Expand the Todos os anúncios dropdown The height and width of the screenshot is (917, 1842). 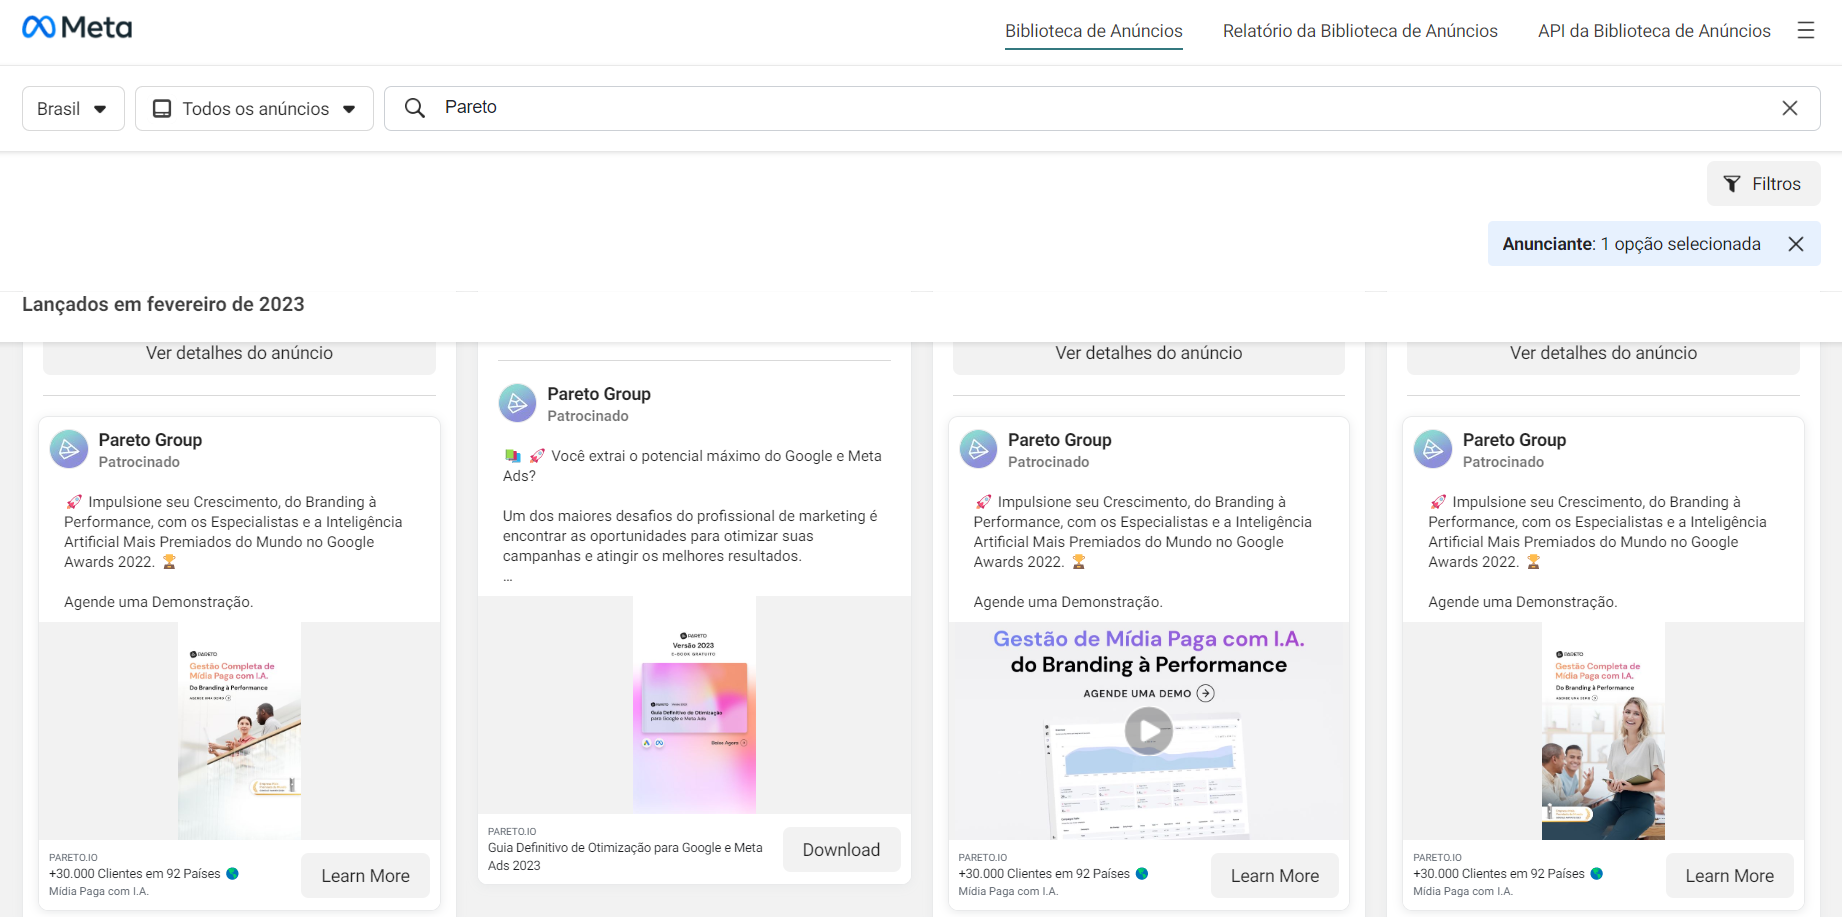pos(254,108)
